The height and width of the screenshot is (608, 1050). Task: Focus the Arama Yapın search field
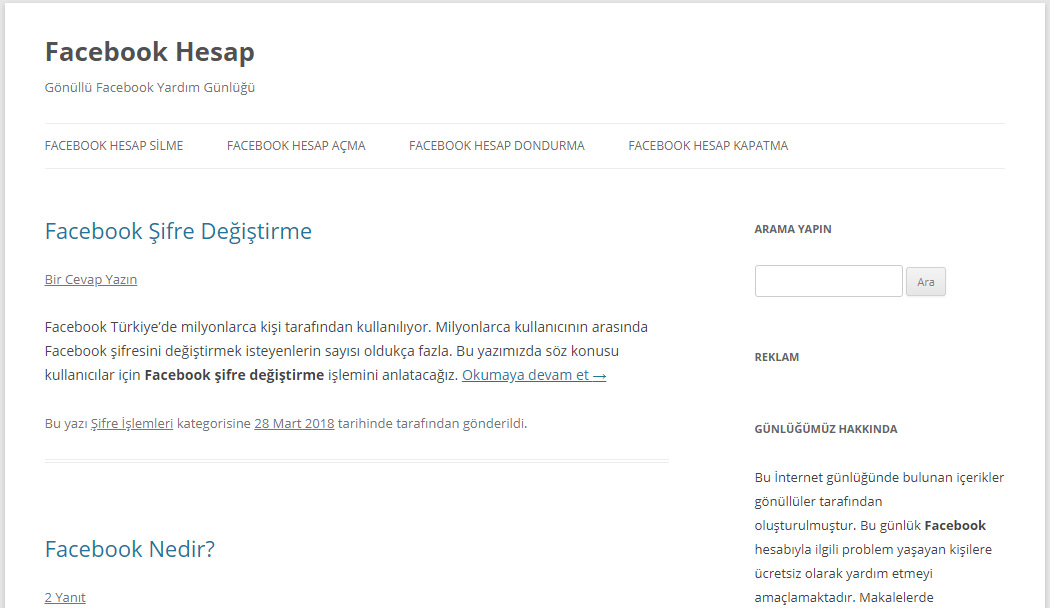pos(828,281)
